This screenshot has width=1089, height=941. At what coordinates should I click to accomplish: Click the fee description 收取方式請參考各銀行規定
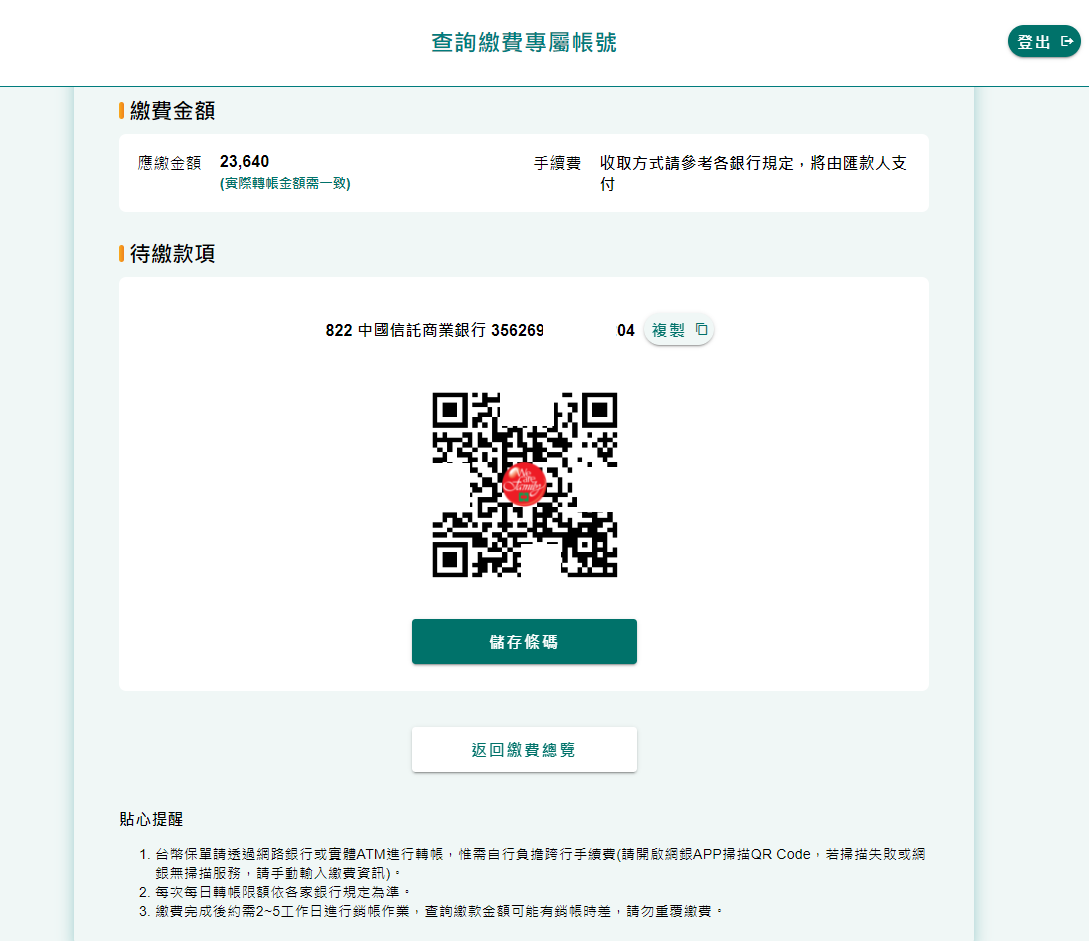754,174
